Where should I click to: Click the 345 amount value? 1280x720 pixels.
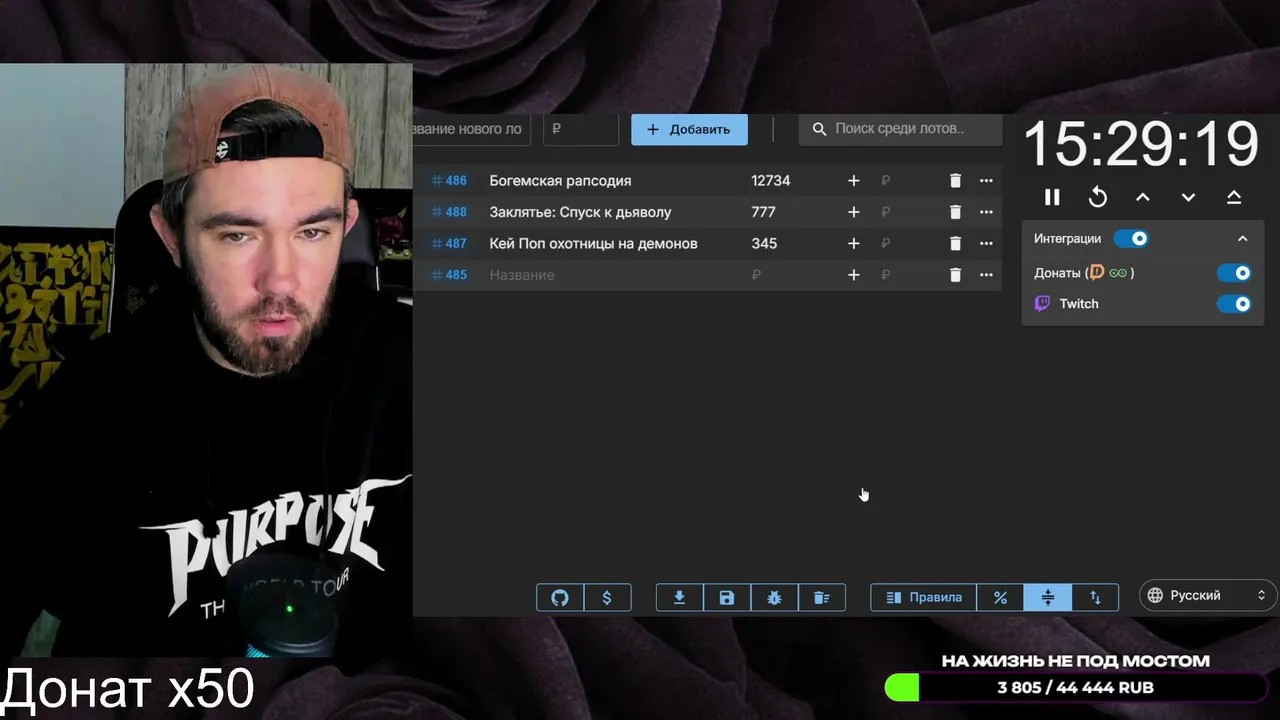tap(764, 243)
